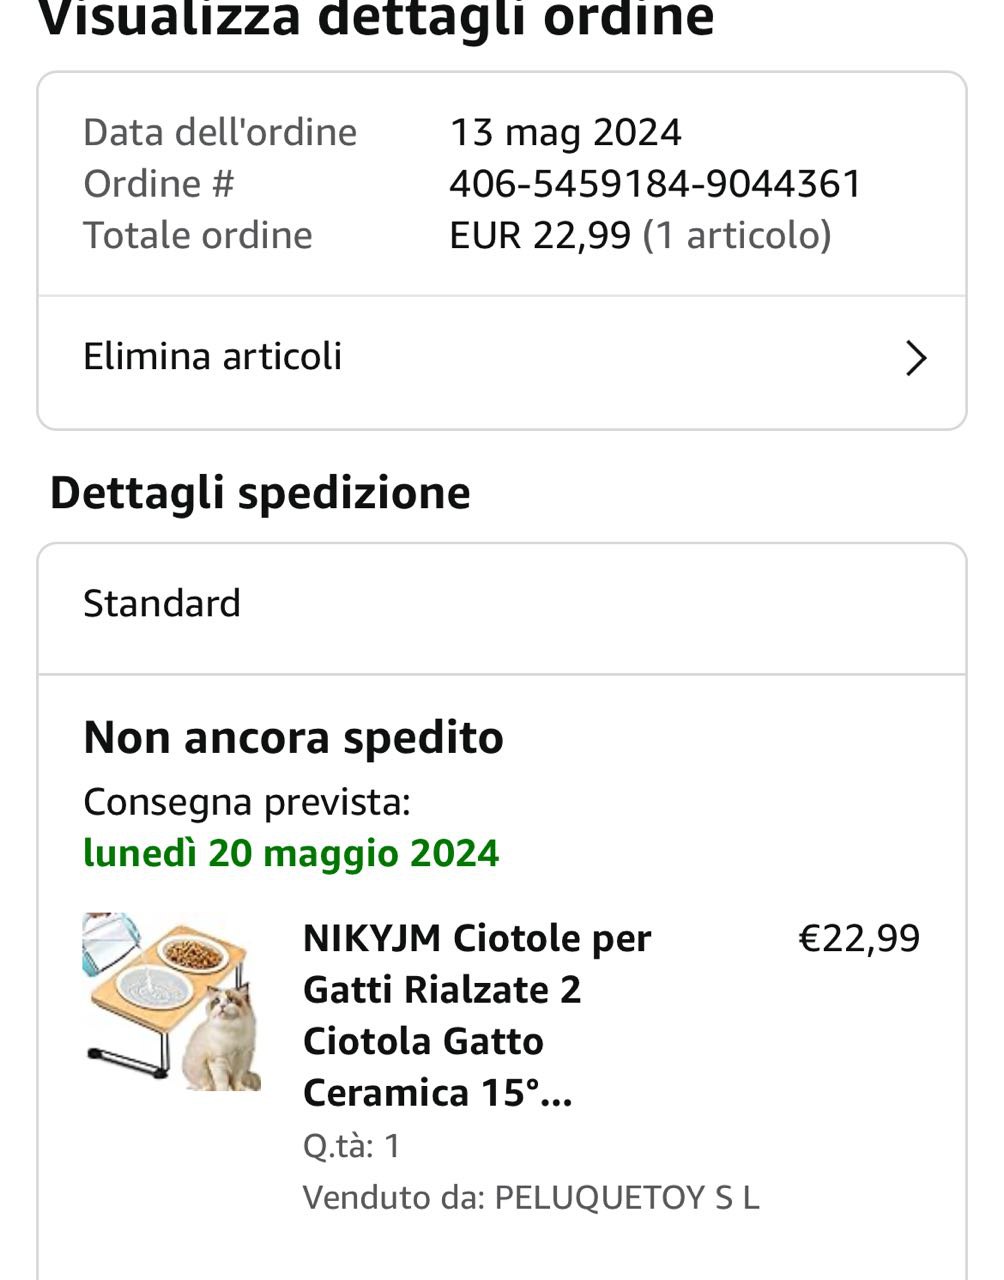Click the green lunedì 20 maggio 2024 date
This screenshot has width=1004, height=1280.
[291, 853]
